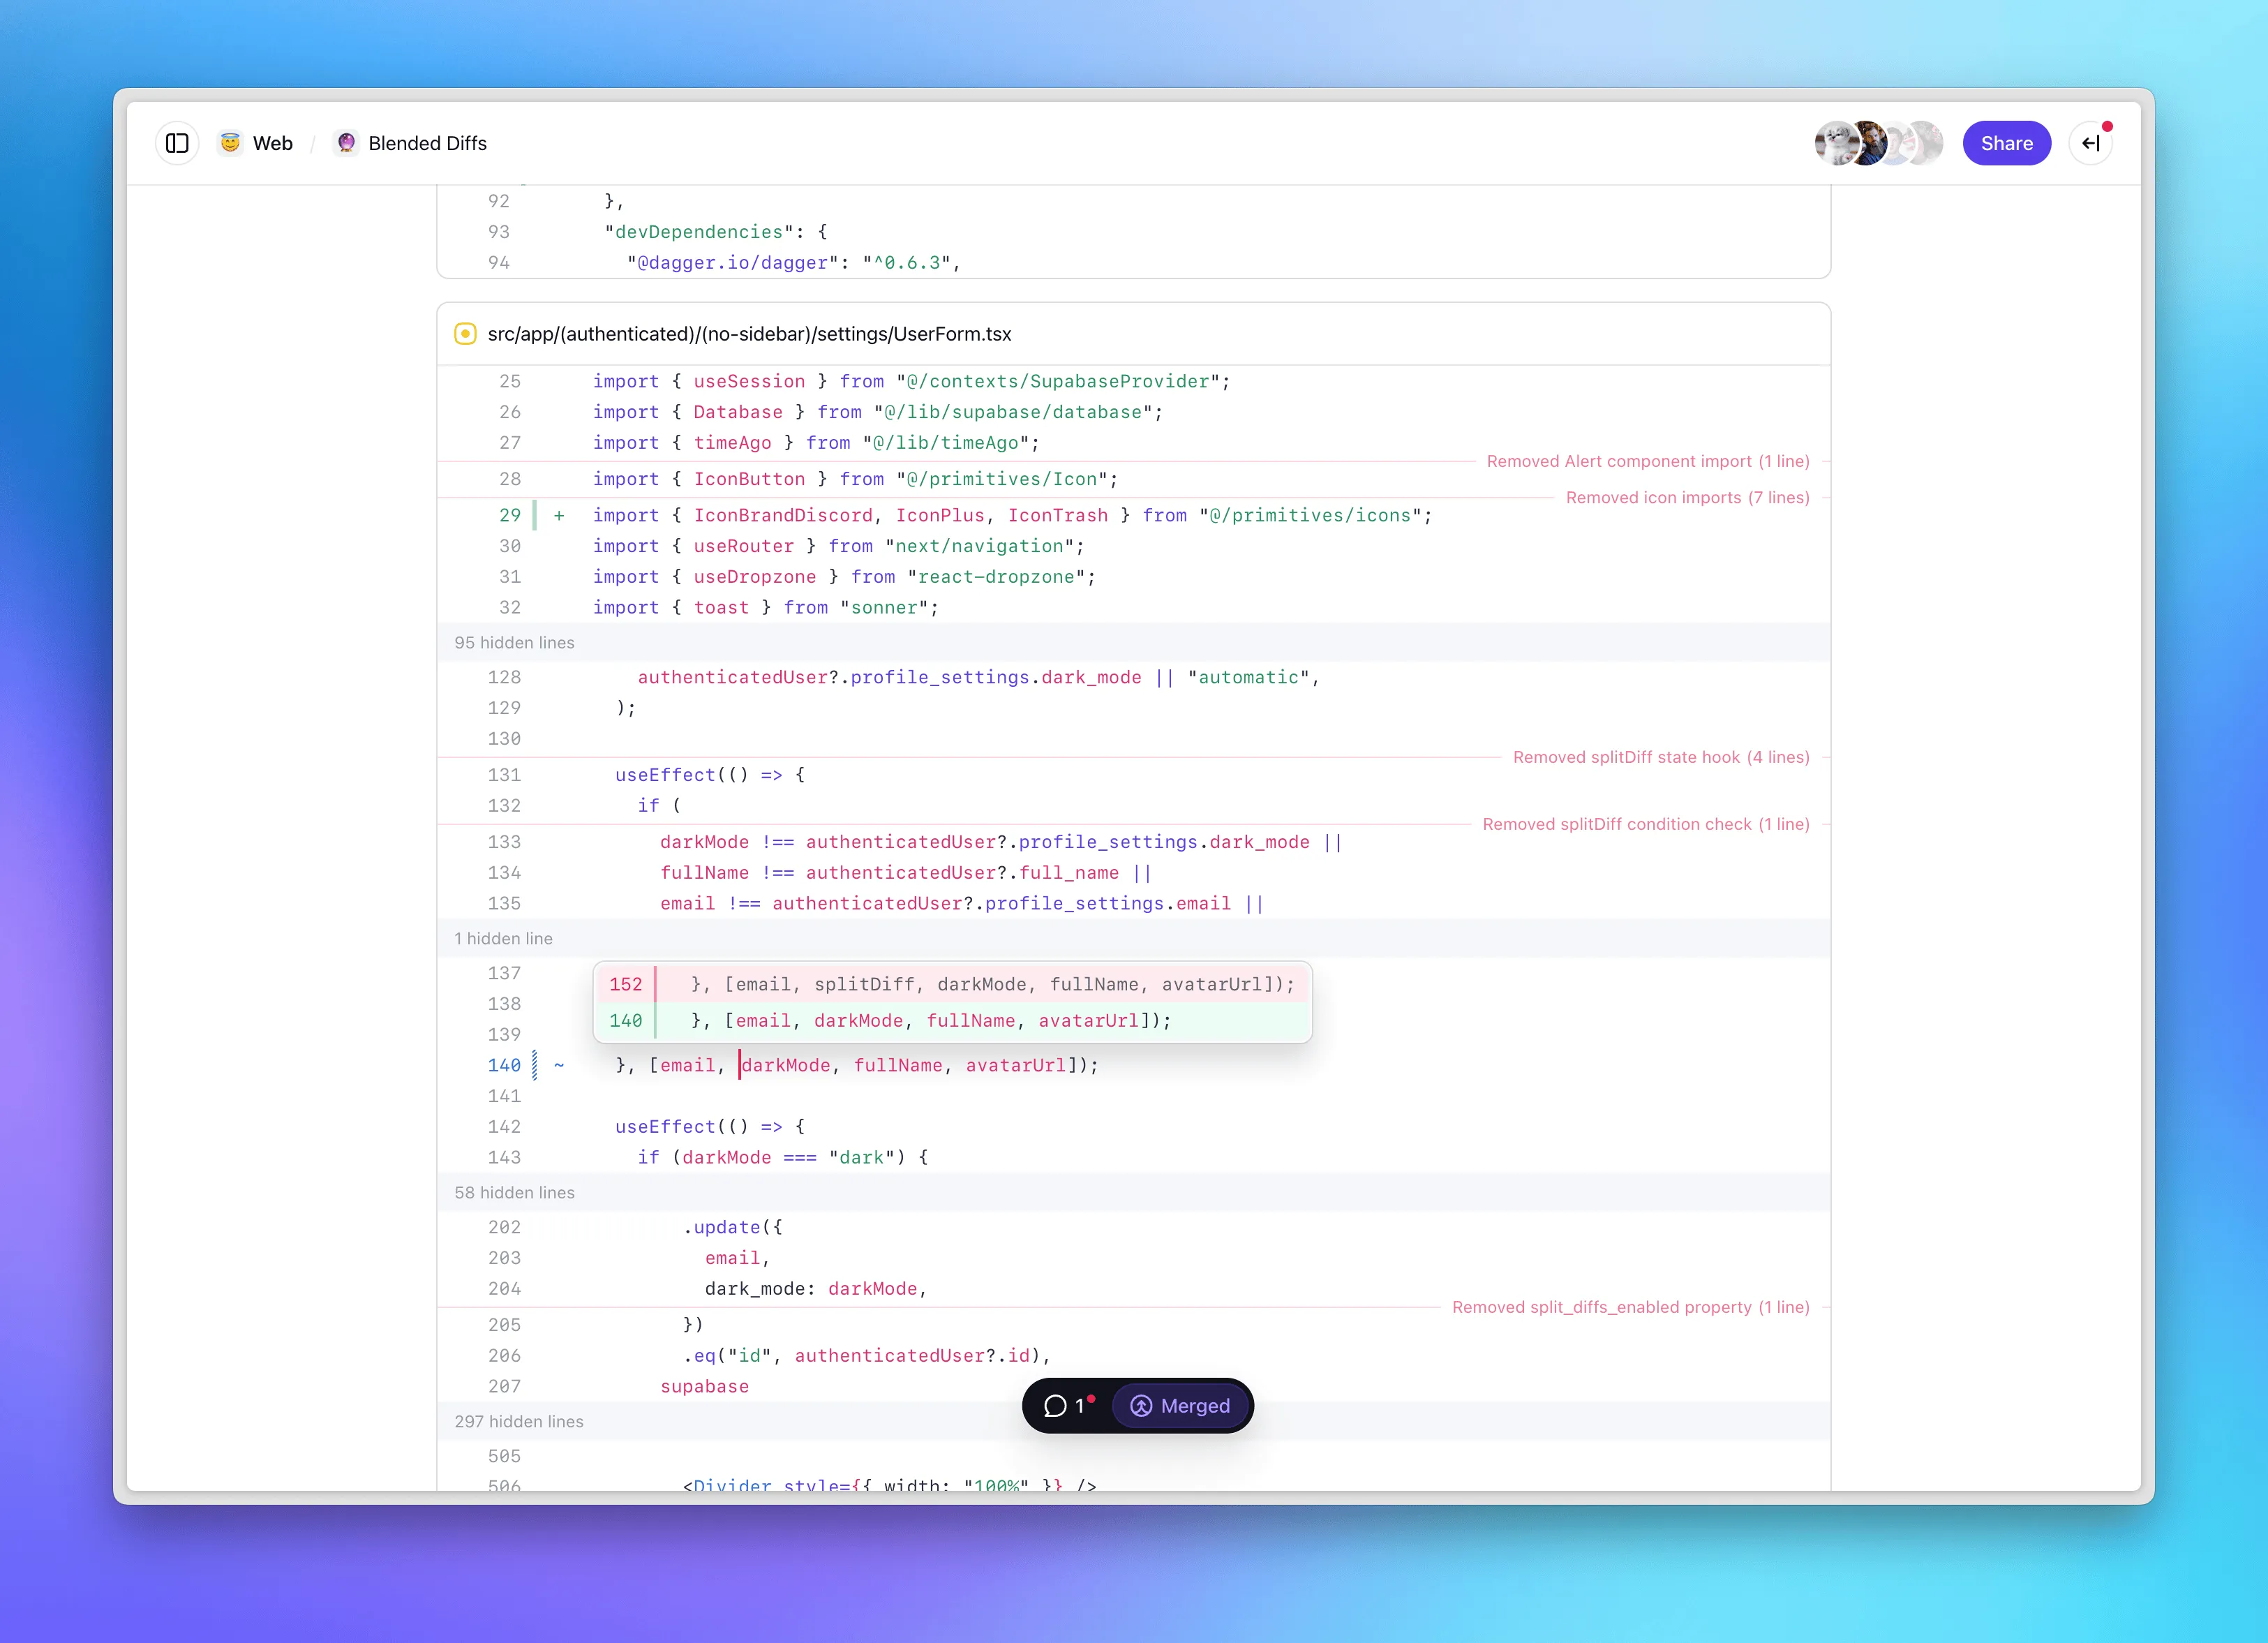Screen dimensions: 2268x1643
Task: Click ".update" on line 202
Action: click(722, 1228)
